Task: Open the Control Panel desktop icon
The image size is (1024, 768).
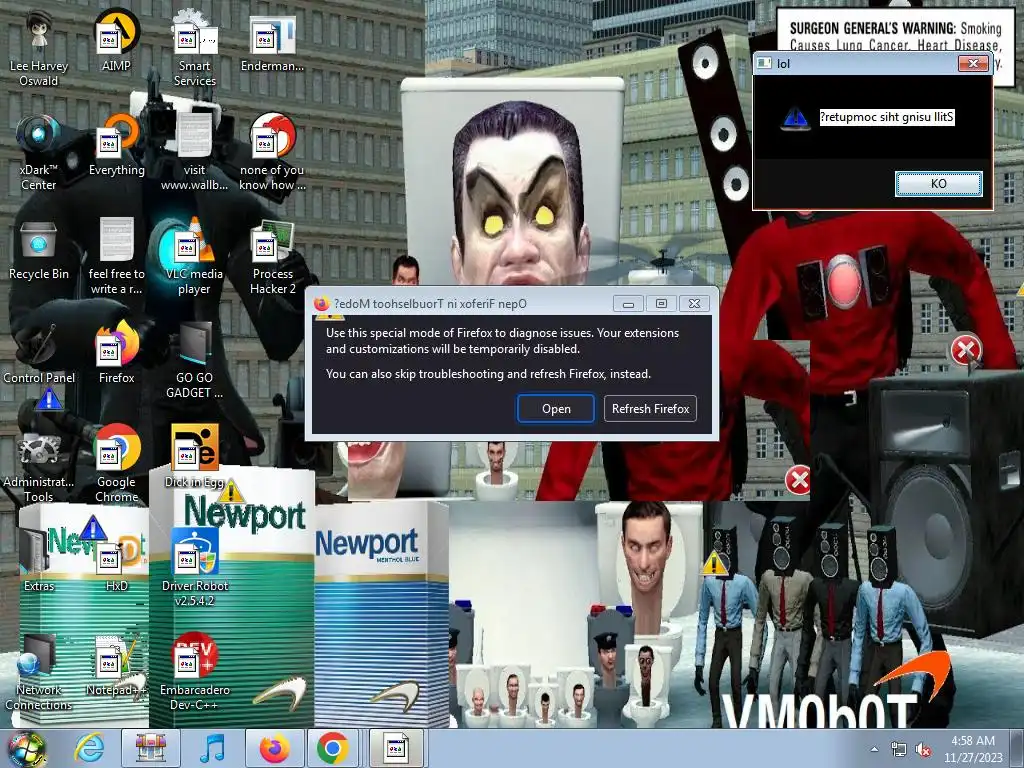Action: [x=39, y=353]
